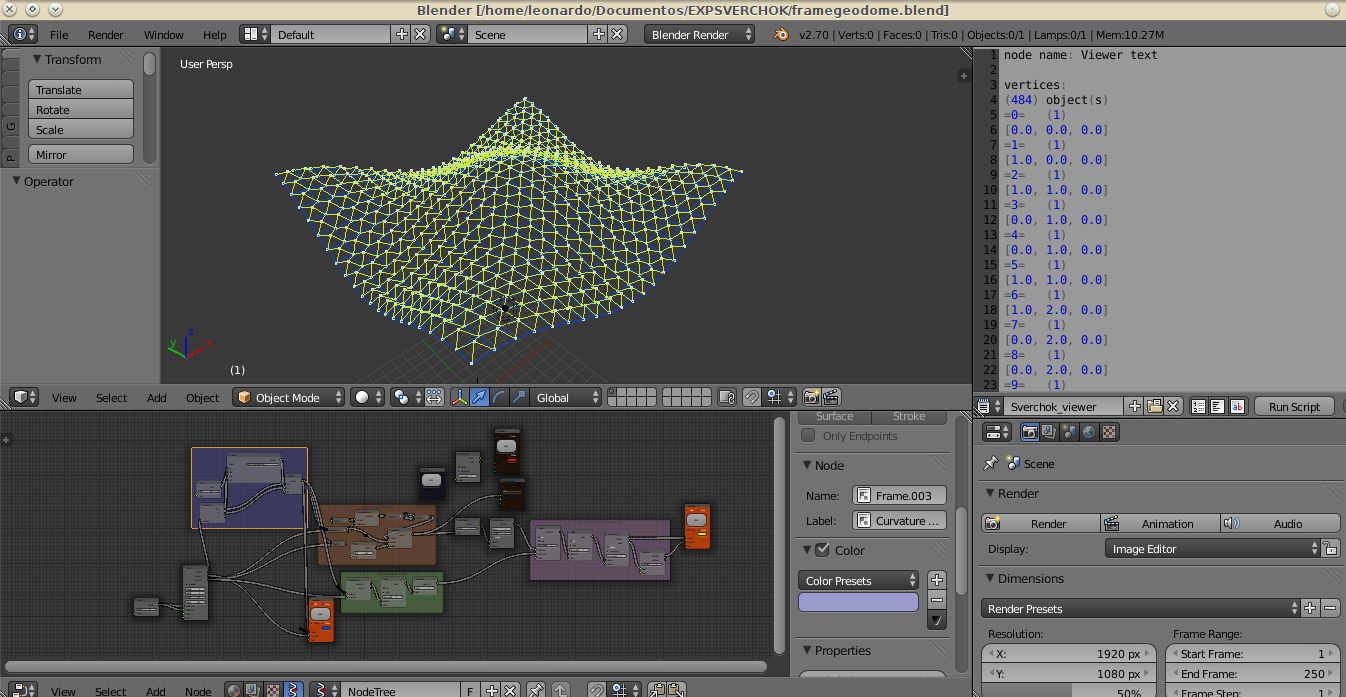Pin the Scene context in Properties
Viewport: 1346px width, 697px height.
pyautogui.click(x=991, y=464)
